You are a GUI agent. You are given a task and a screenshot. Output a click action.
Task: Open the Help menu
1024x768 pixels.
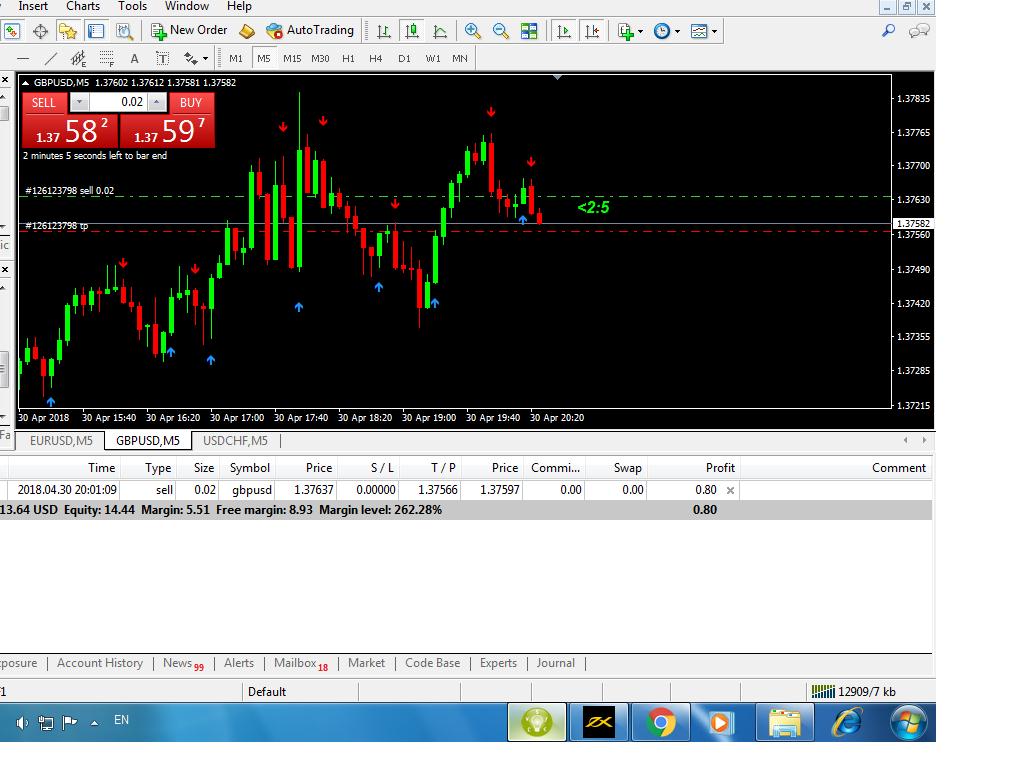tap(239, 7)
